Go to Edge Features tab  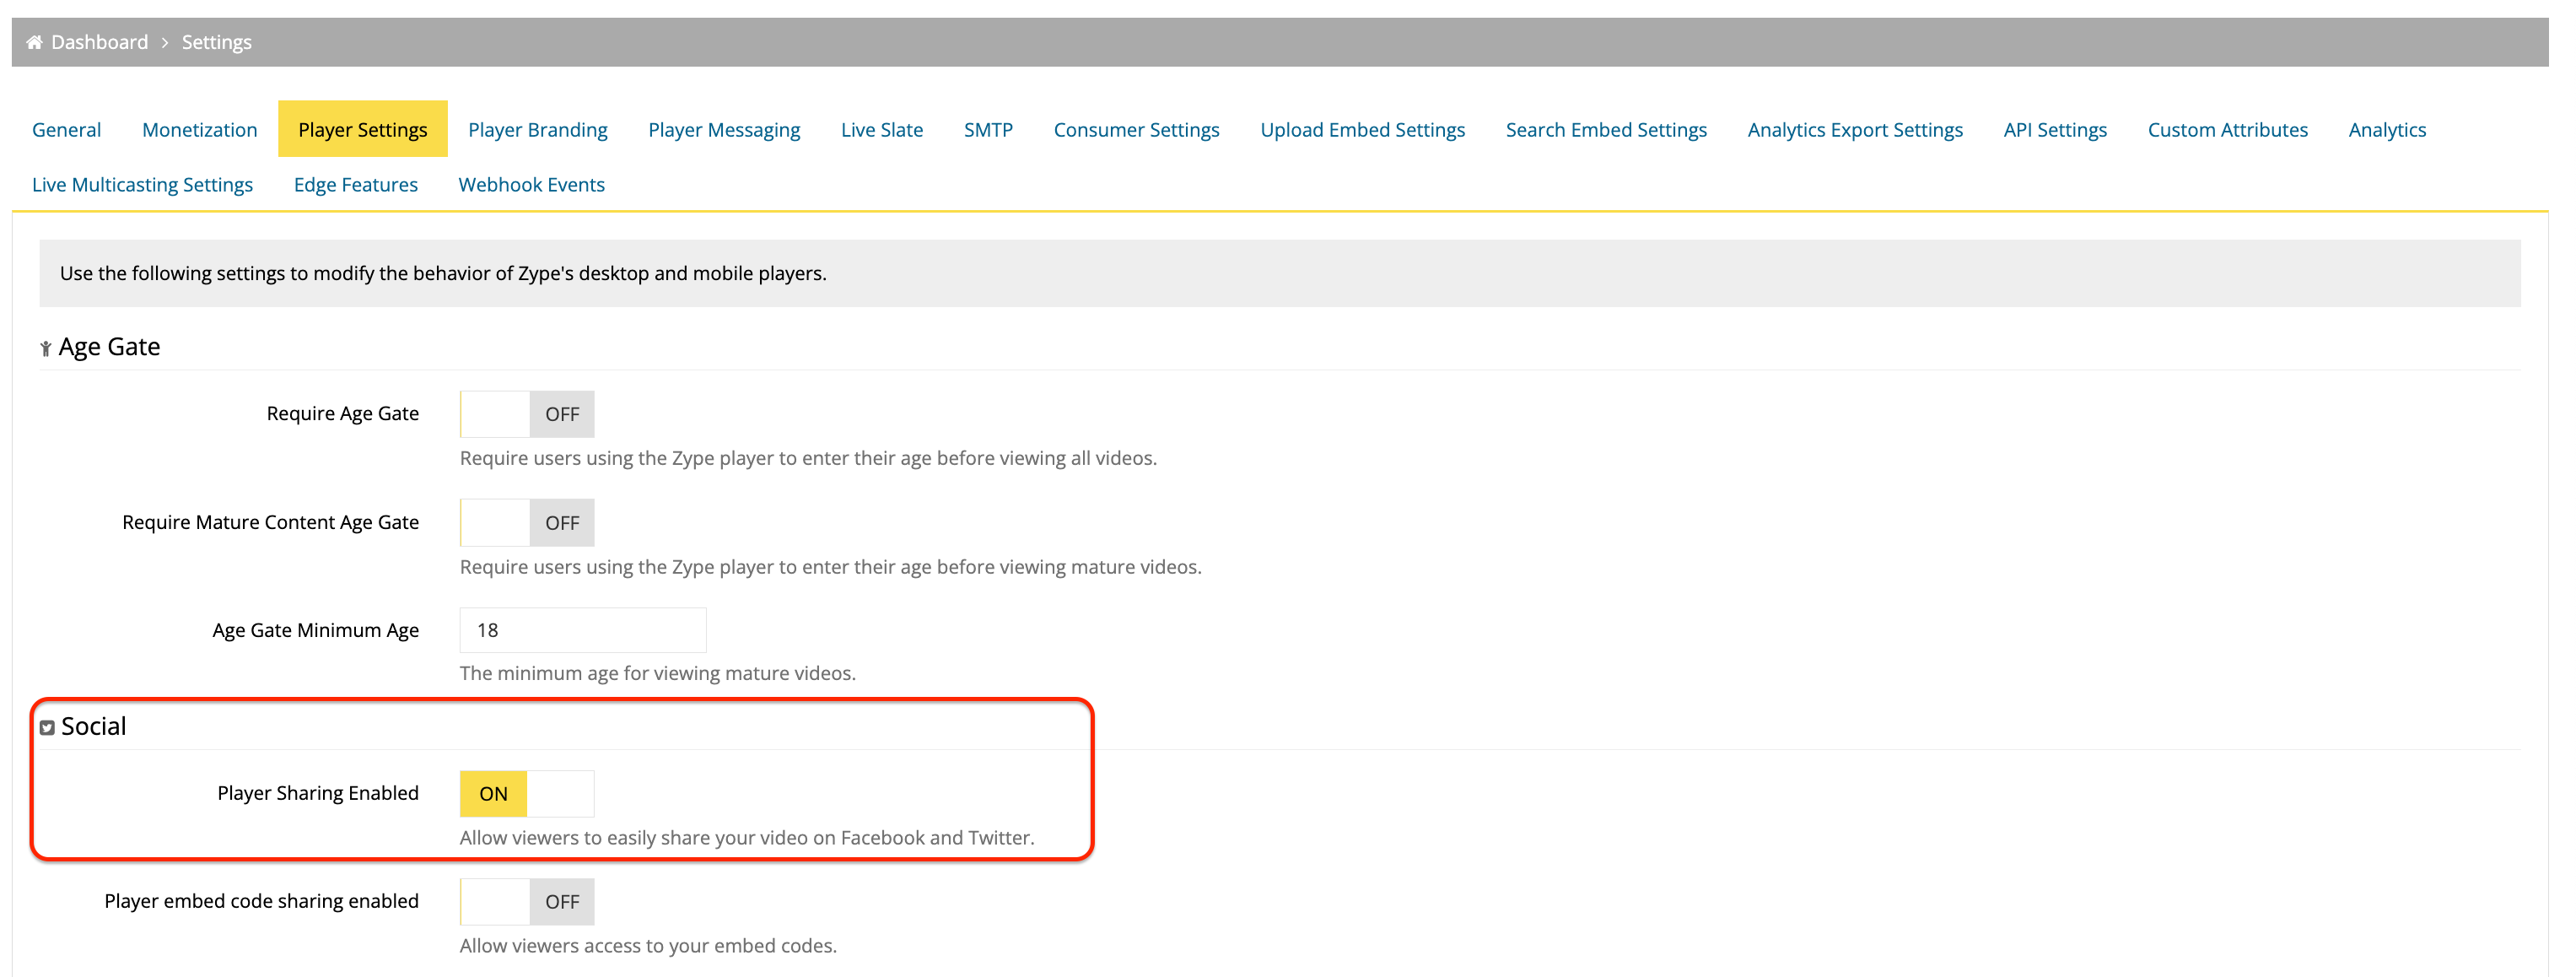(355, 184)
